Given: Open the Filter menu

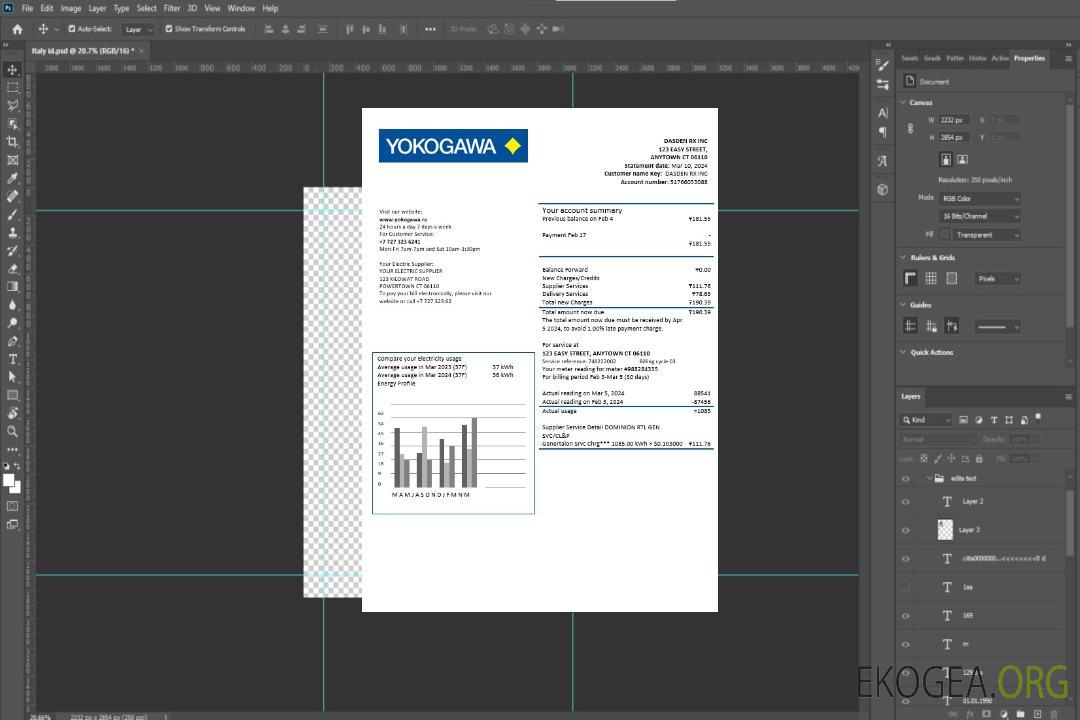Looking at the screenshot, I should point(172,8).
